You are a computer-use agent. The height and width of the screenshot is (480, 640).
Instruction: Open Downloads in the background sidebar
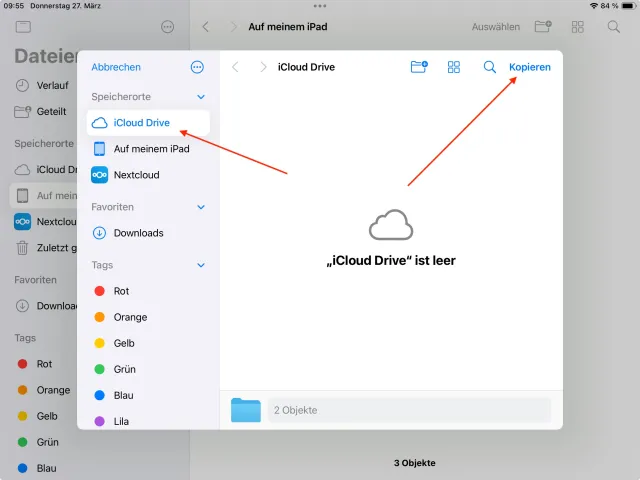[45, 306]
